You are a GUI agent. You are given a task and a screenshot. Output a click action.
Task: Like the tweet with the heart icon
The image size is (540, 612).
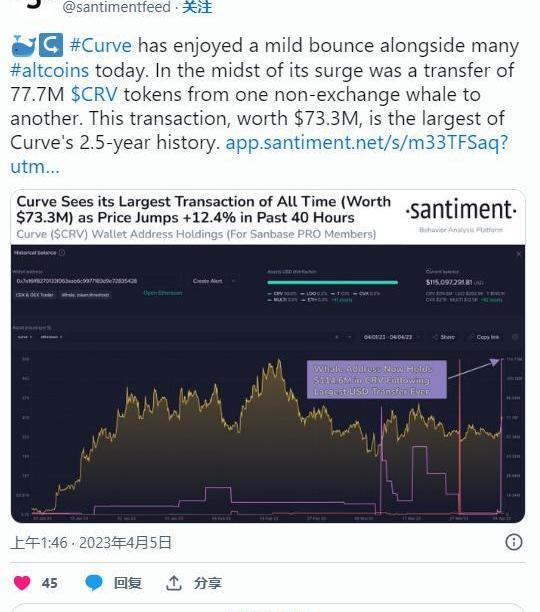[22, 583]
